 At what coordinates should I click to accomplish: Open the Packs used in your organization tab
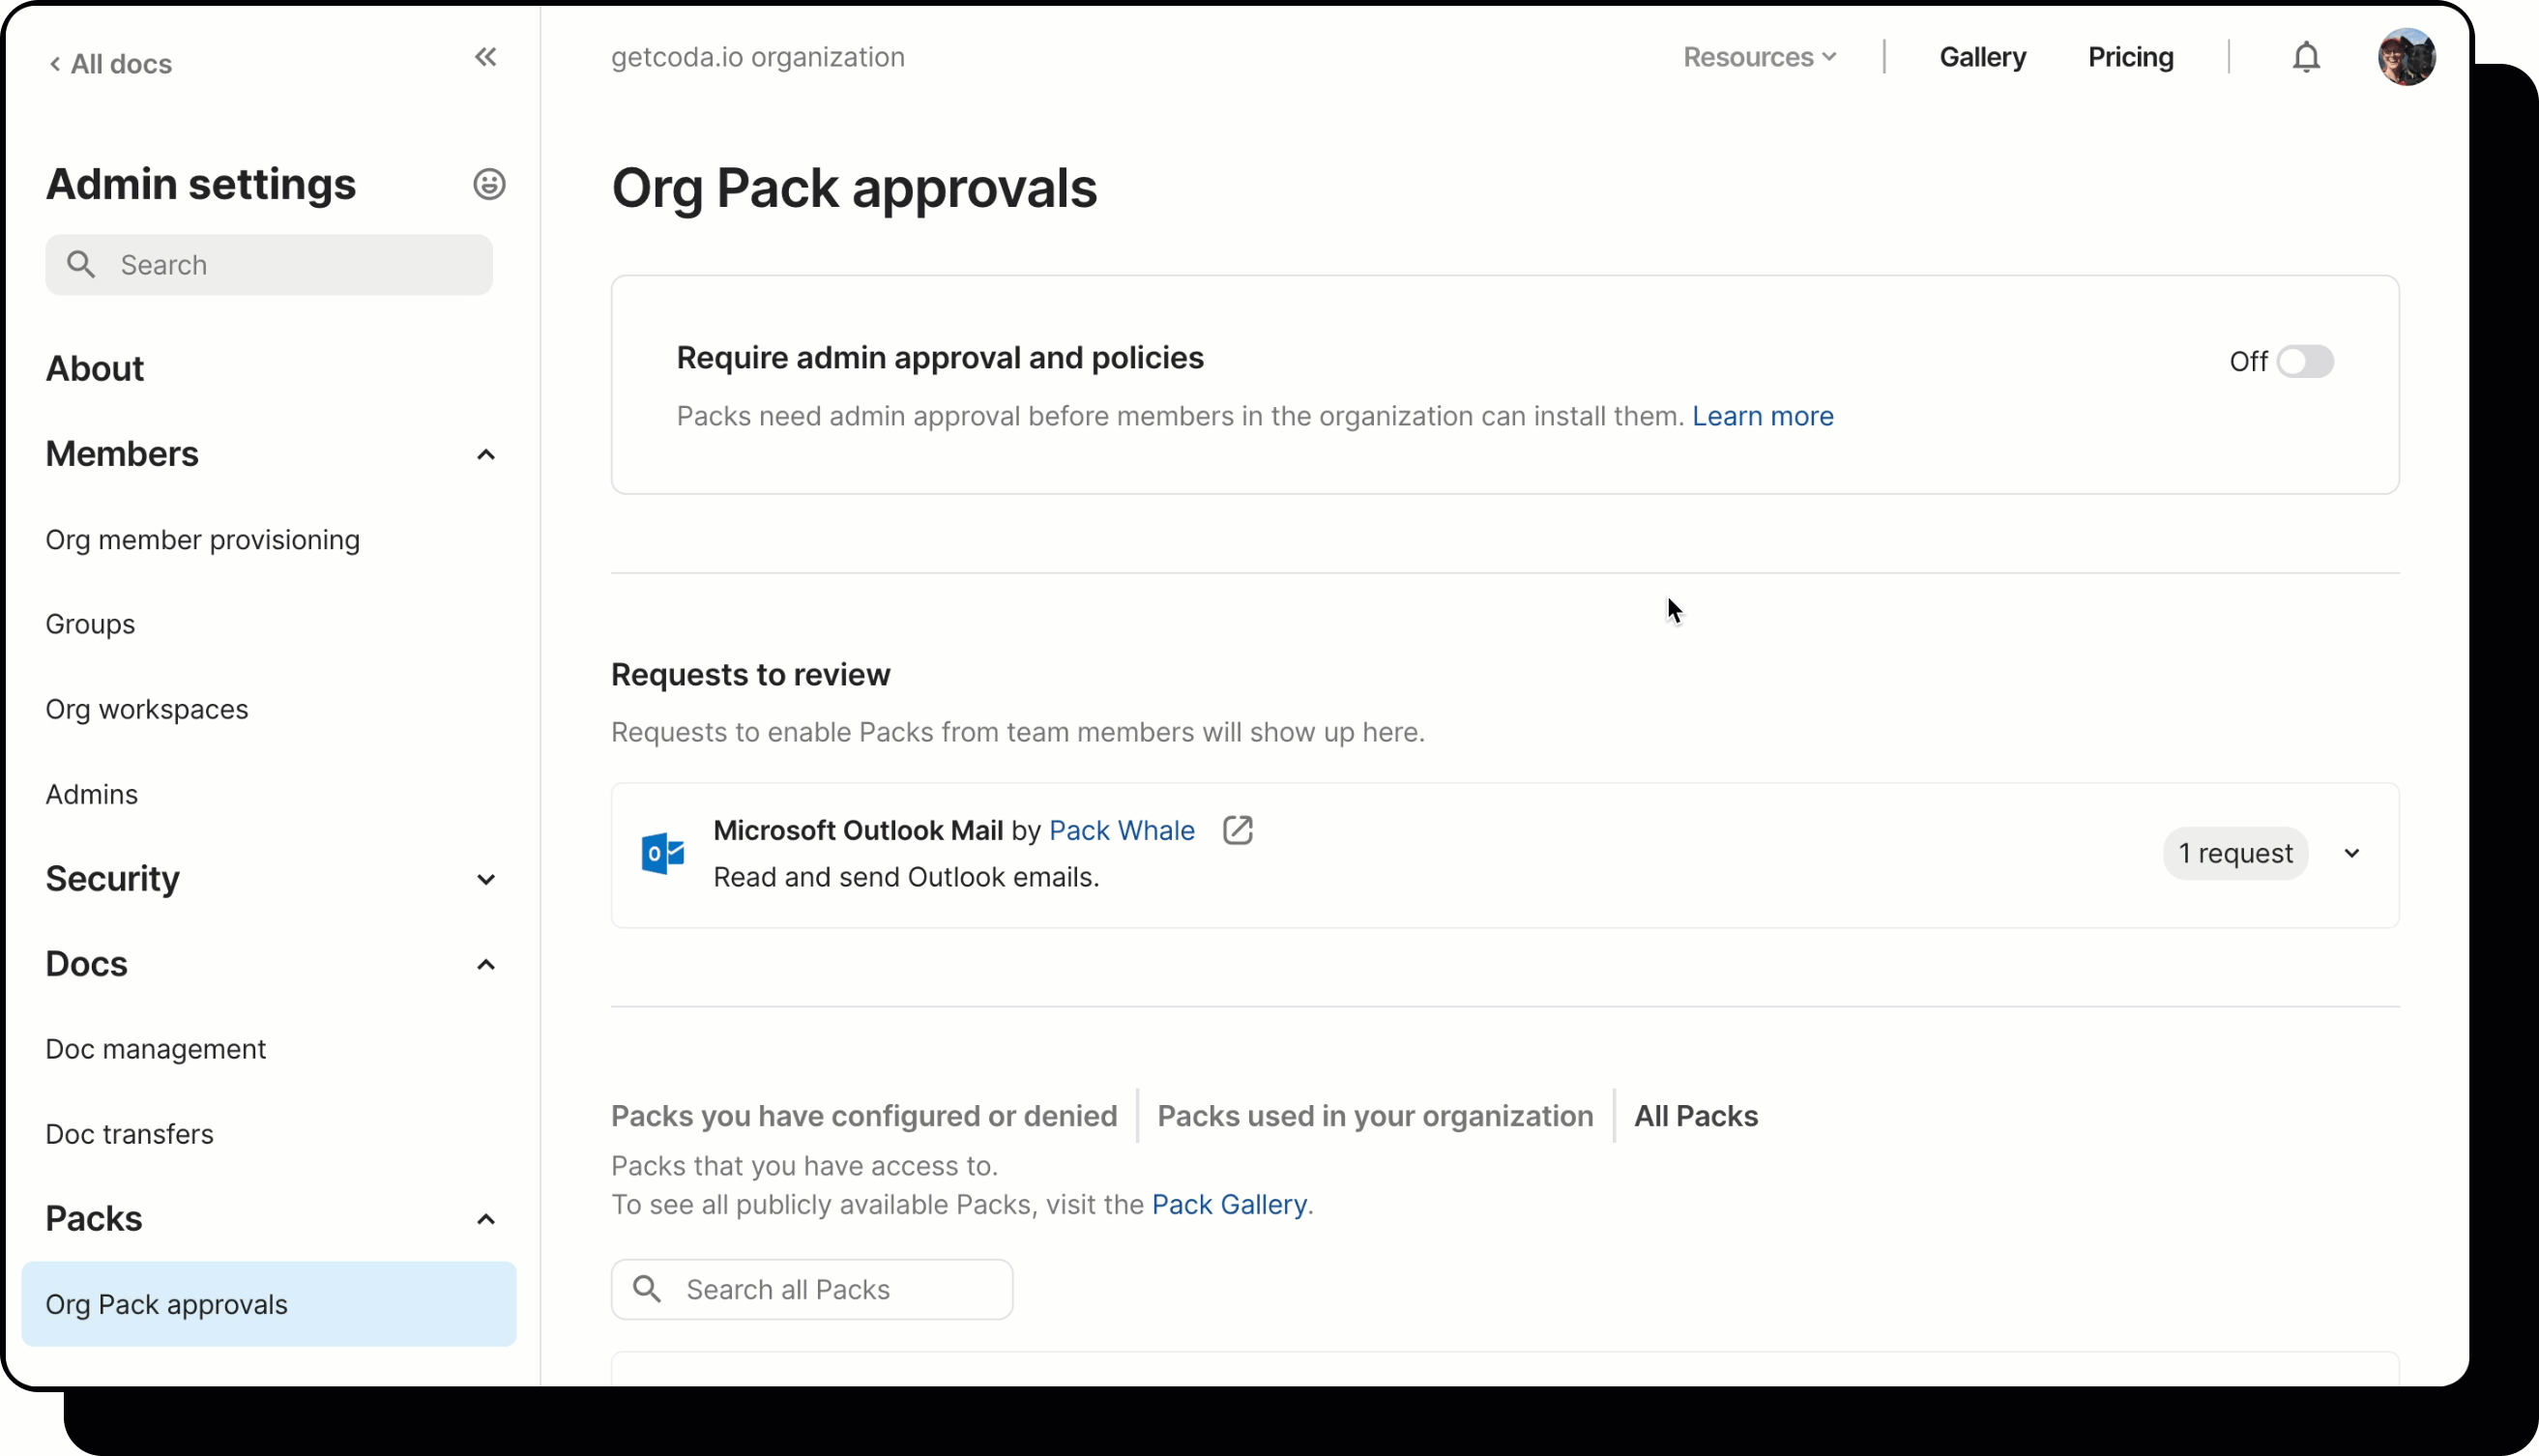(x=1375, y=1116)
